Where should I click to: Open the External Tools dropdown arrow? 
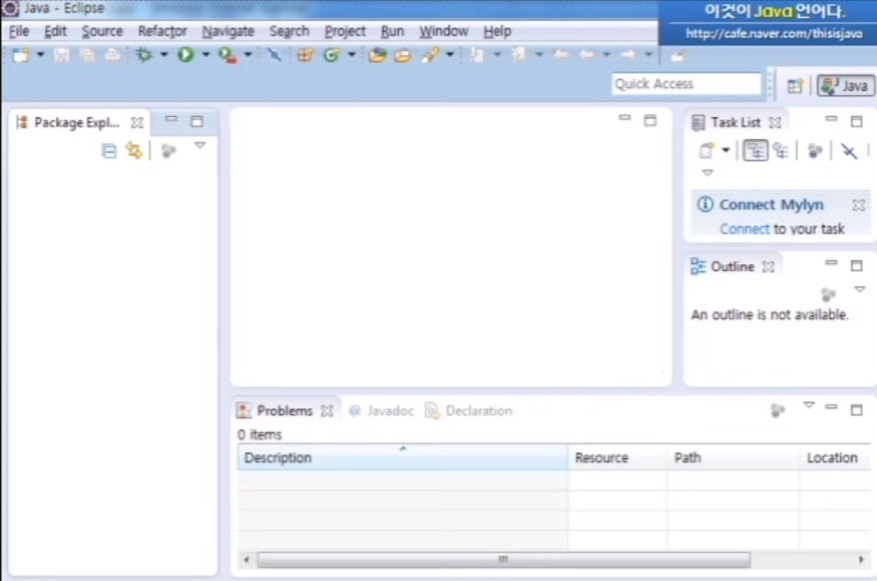(x=248, y=55)
